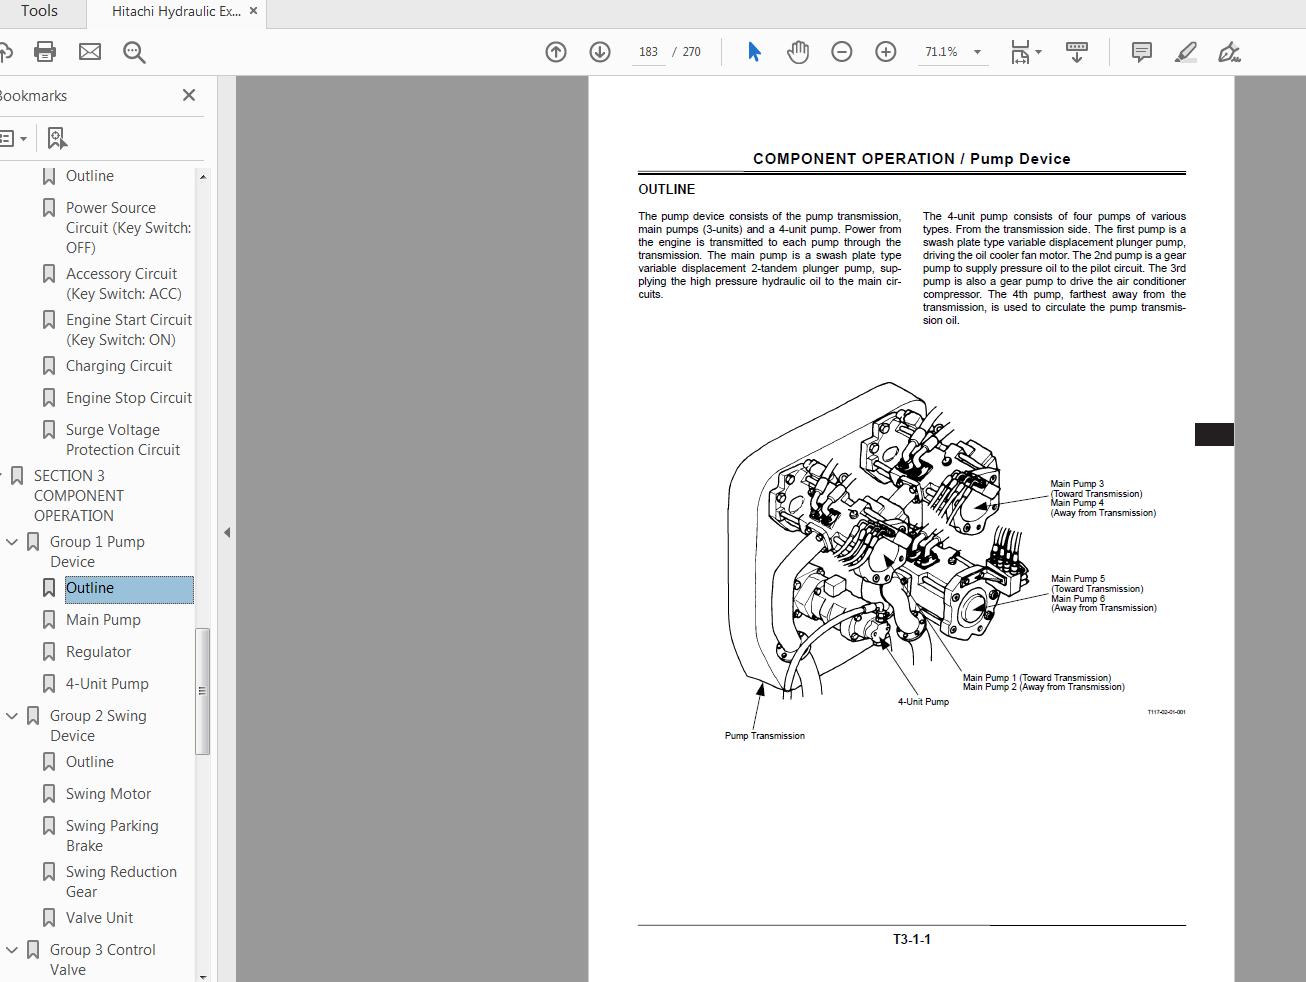This screenshot has height=982, width=1306.
Task: Select the Hitachi Hydraulic Ex... document tab
Action: pos(175,12)
